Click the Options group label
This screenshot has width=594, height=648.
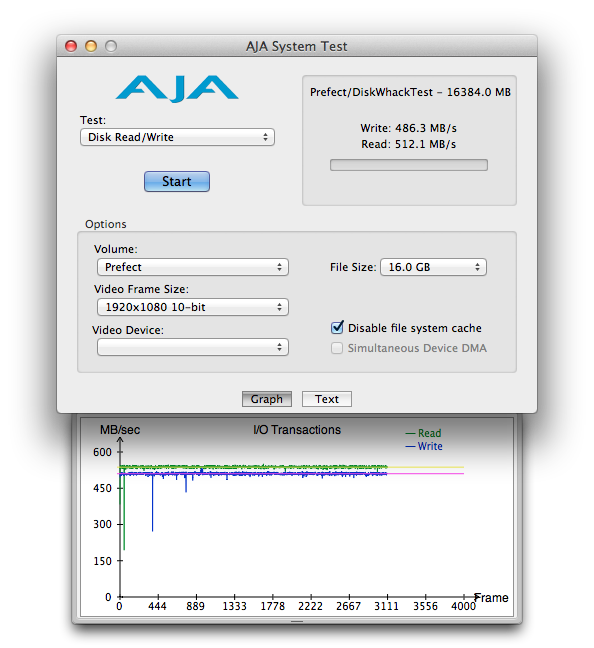click(106, 224)
